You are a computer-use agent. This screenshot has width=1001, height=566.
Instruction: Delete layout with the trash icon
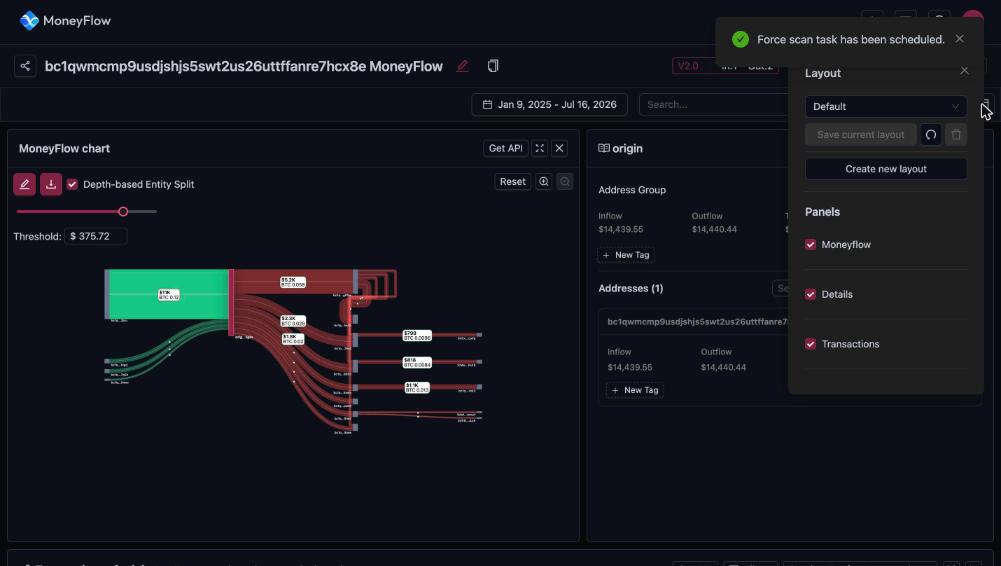pos(956,135)
